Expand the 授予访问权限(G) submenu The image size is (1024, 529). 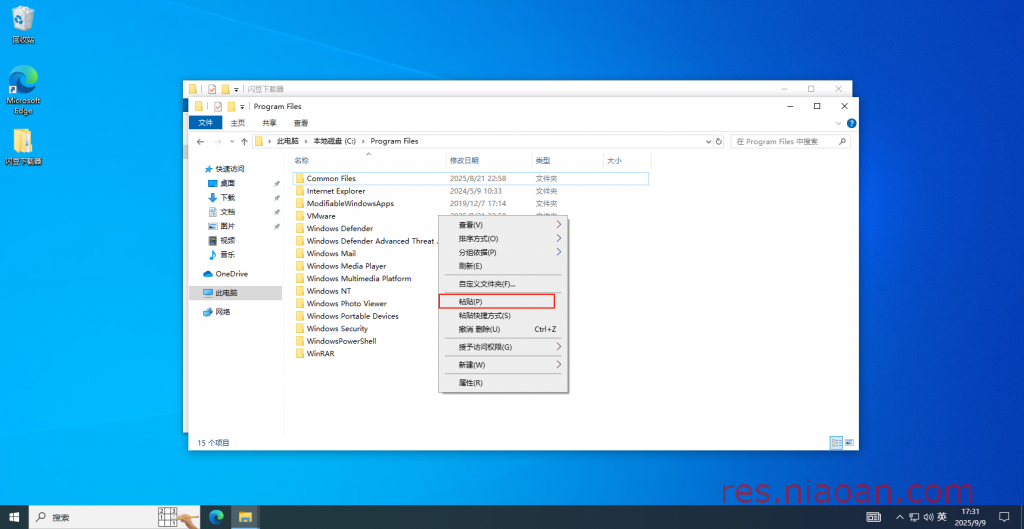point(559,347)
